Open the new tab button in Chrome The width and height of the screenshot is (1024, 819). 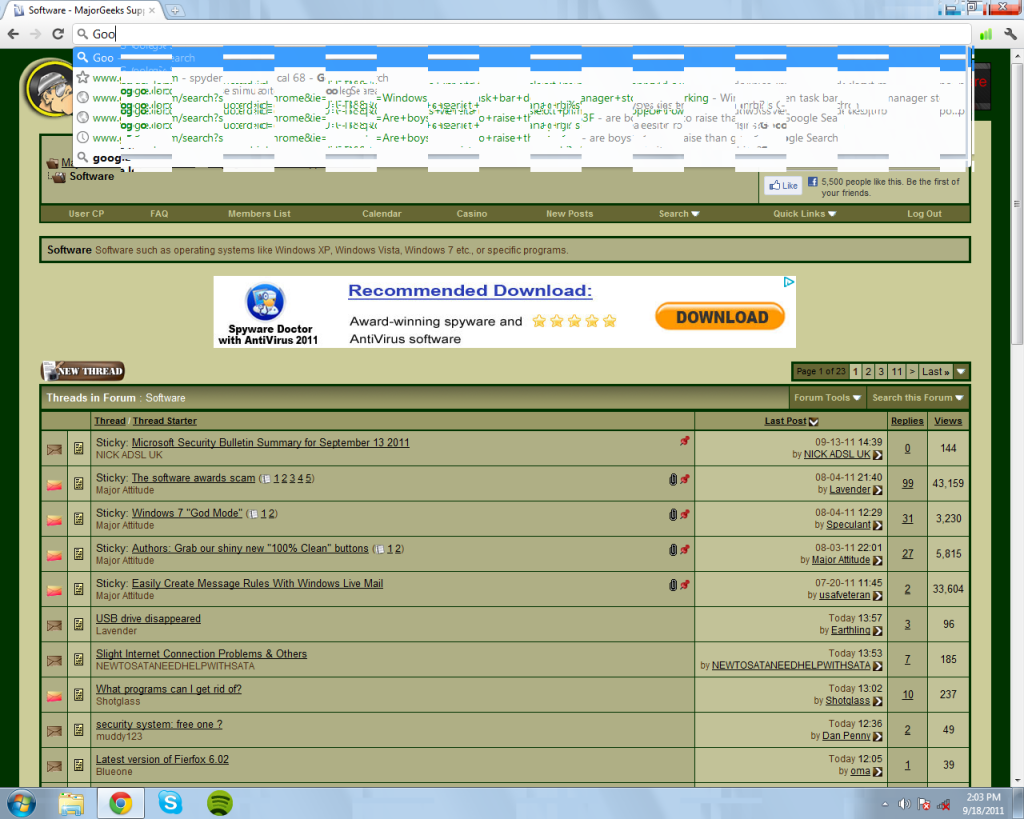[x=176, y=10]
